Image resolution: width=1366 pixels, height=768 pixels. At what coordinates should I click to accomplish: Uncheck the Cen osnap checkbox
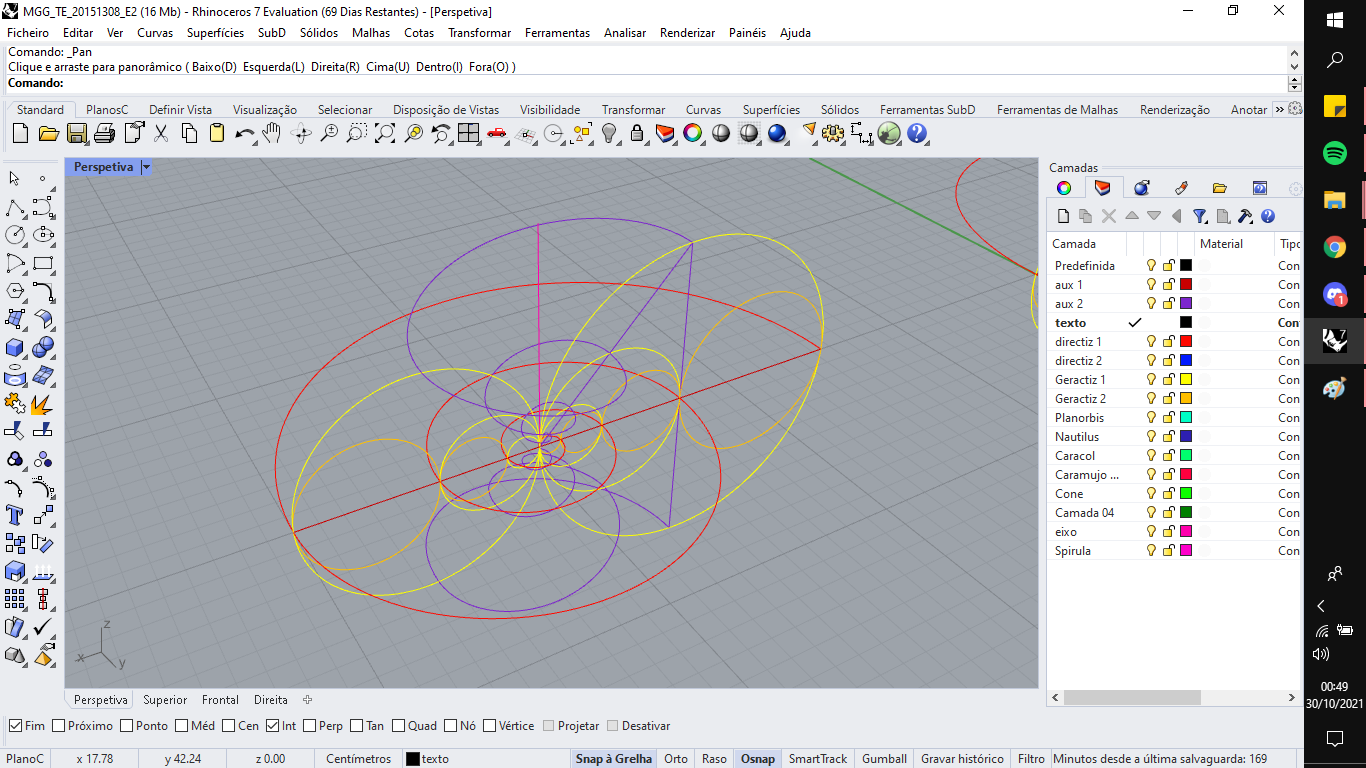tap(229, 726)
